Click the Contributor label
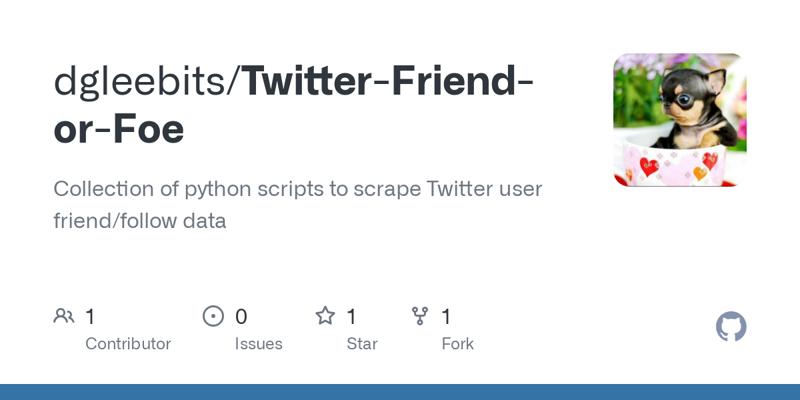 128,343
